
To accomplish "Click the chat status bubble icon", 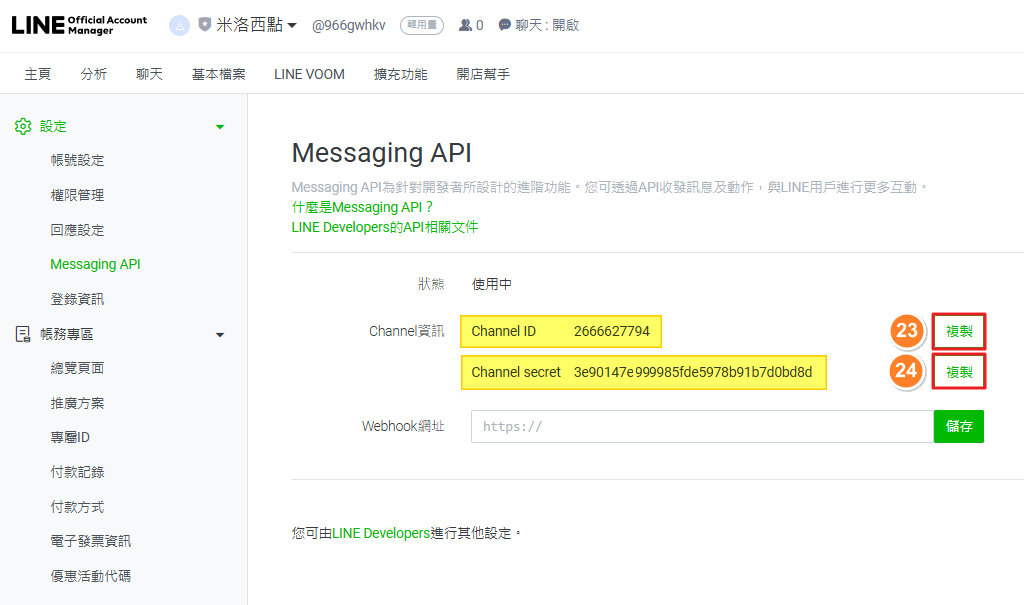I will (505, 25).
